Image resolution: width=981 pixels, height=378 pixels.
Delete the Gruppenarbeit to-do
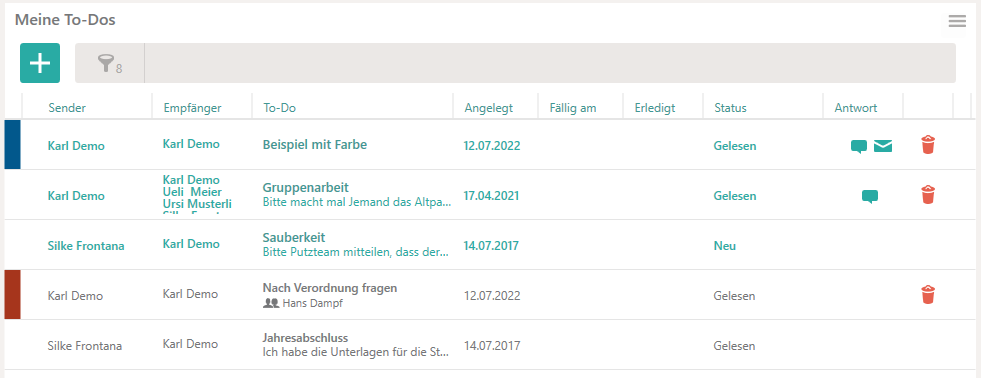928,195
